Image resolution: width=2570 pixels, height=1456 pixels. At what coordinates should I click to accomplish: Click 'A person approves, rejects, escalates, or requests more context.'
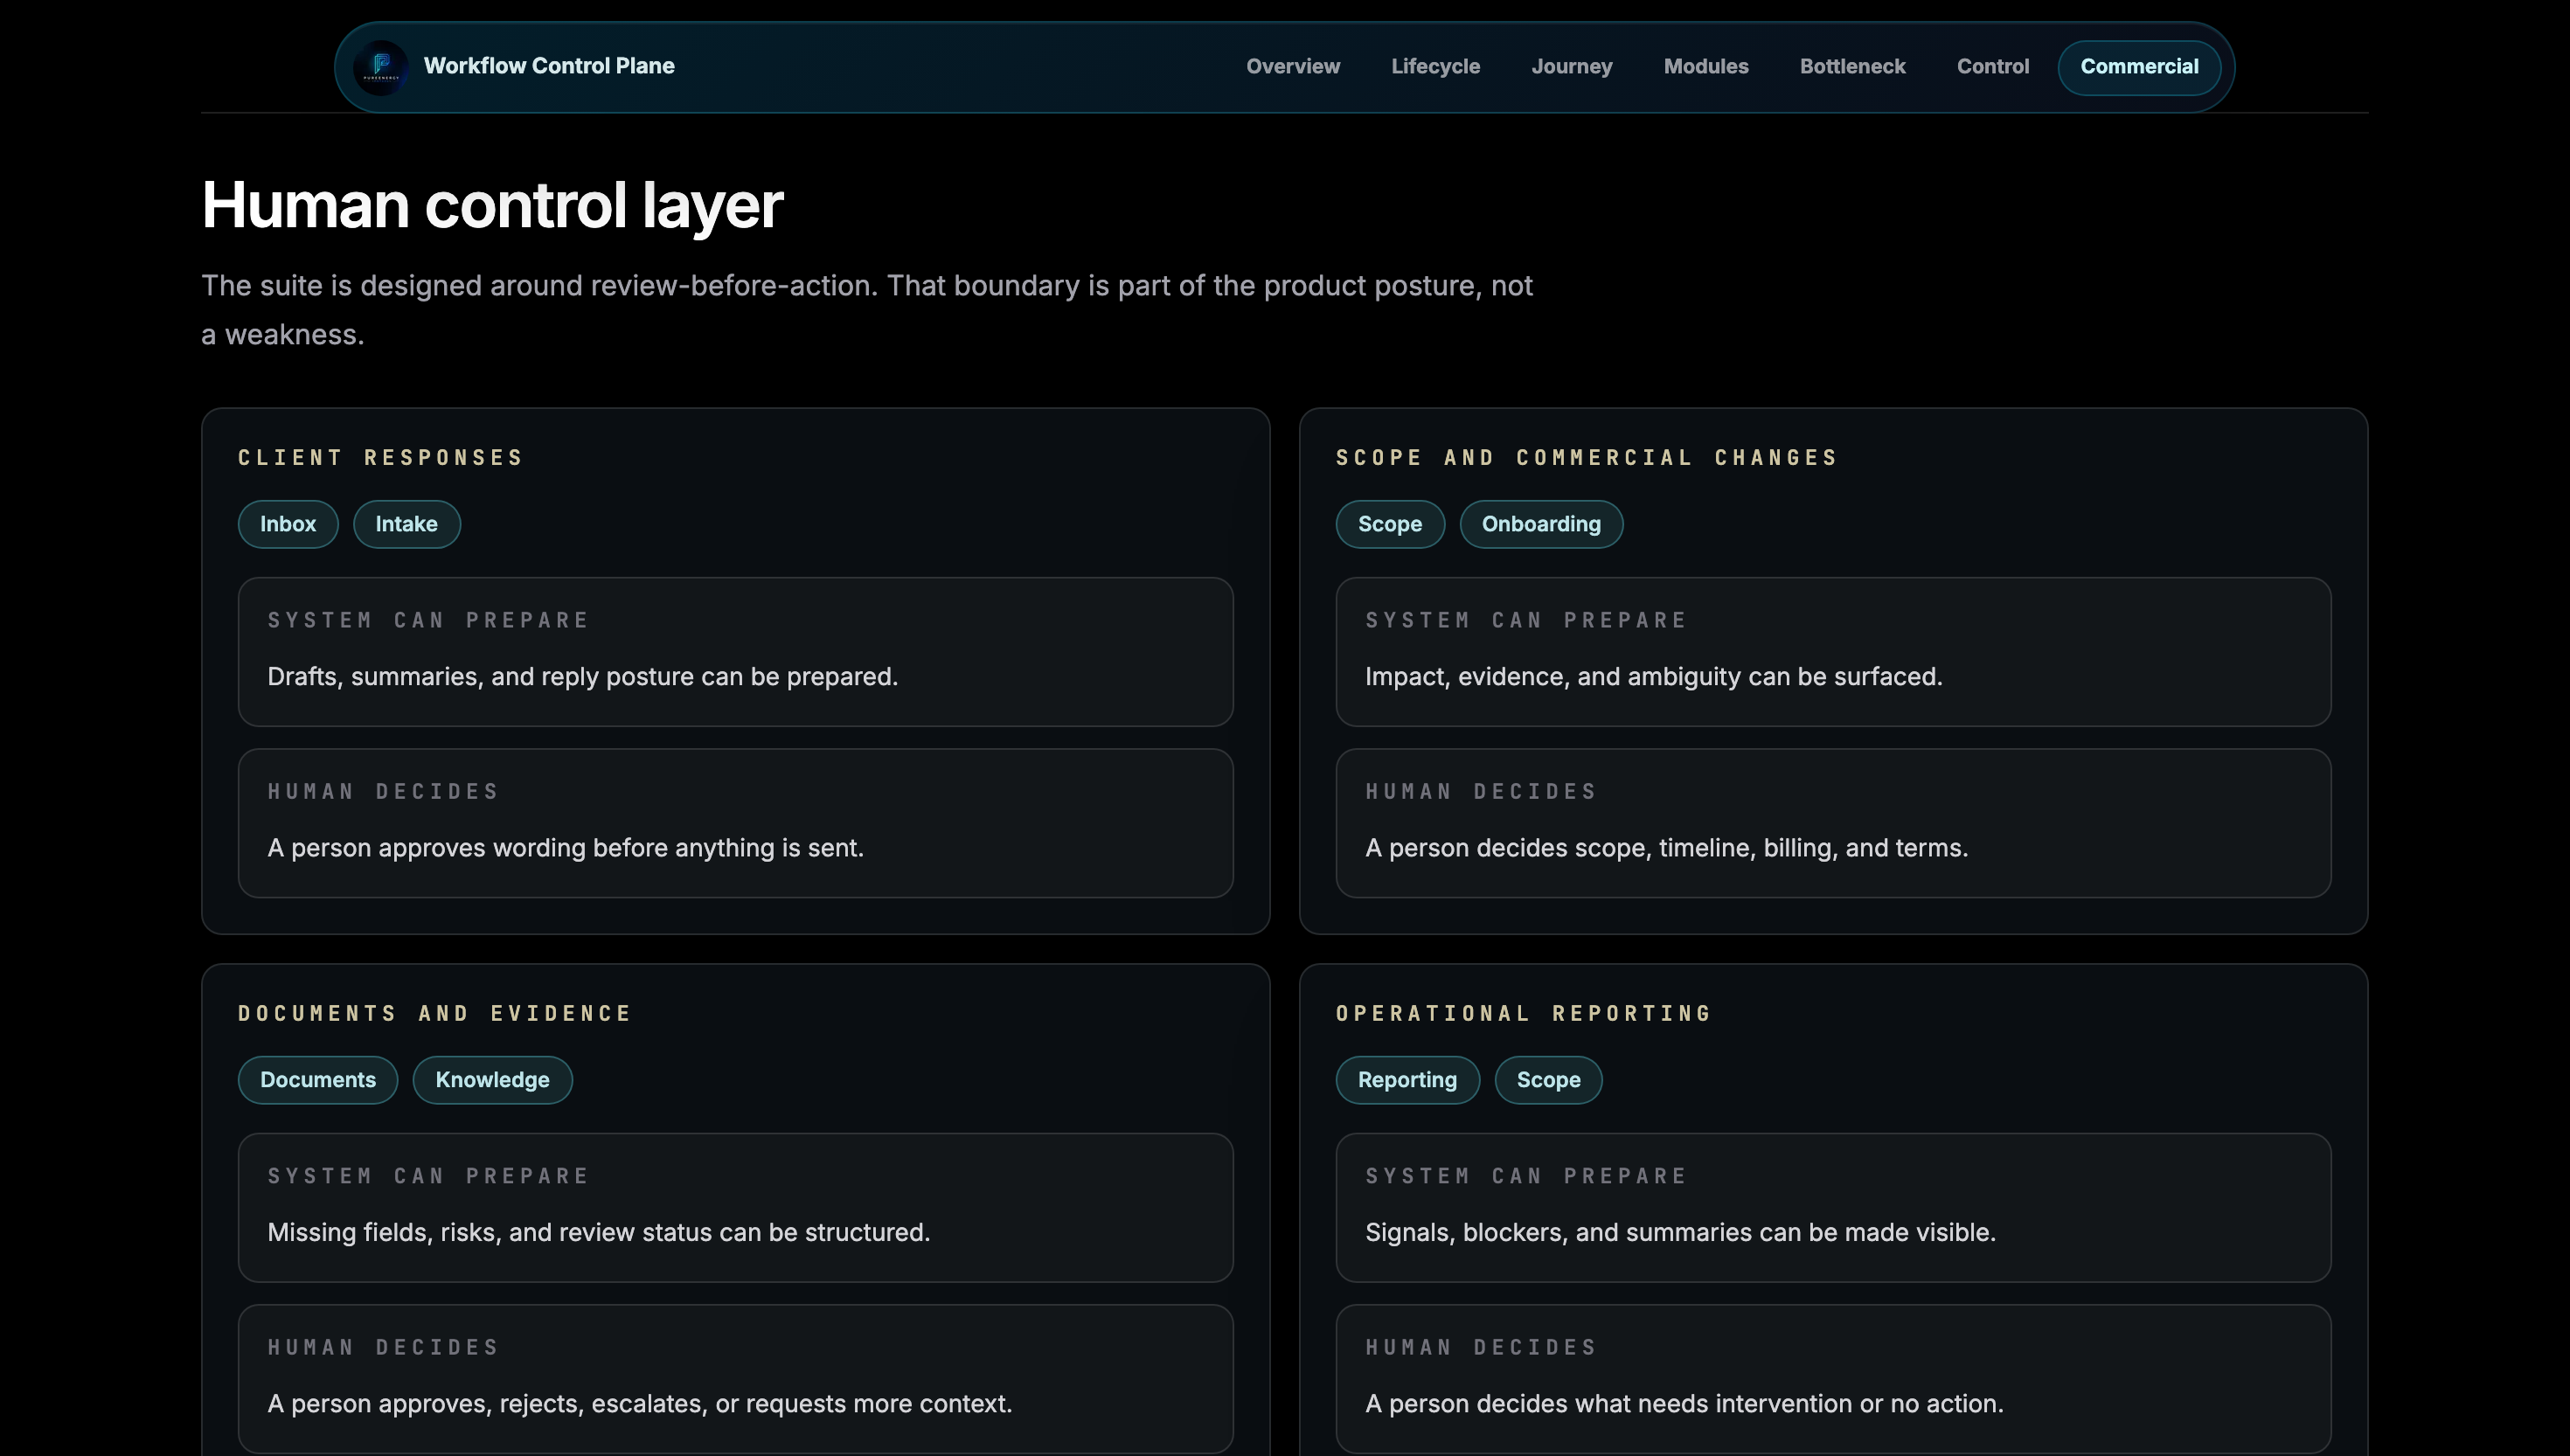pyautogui.click(x=640, y=1404)
